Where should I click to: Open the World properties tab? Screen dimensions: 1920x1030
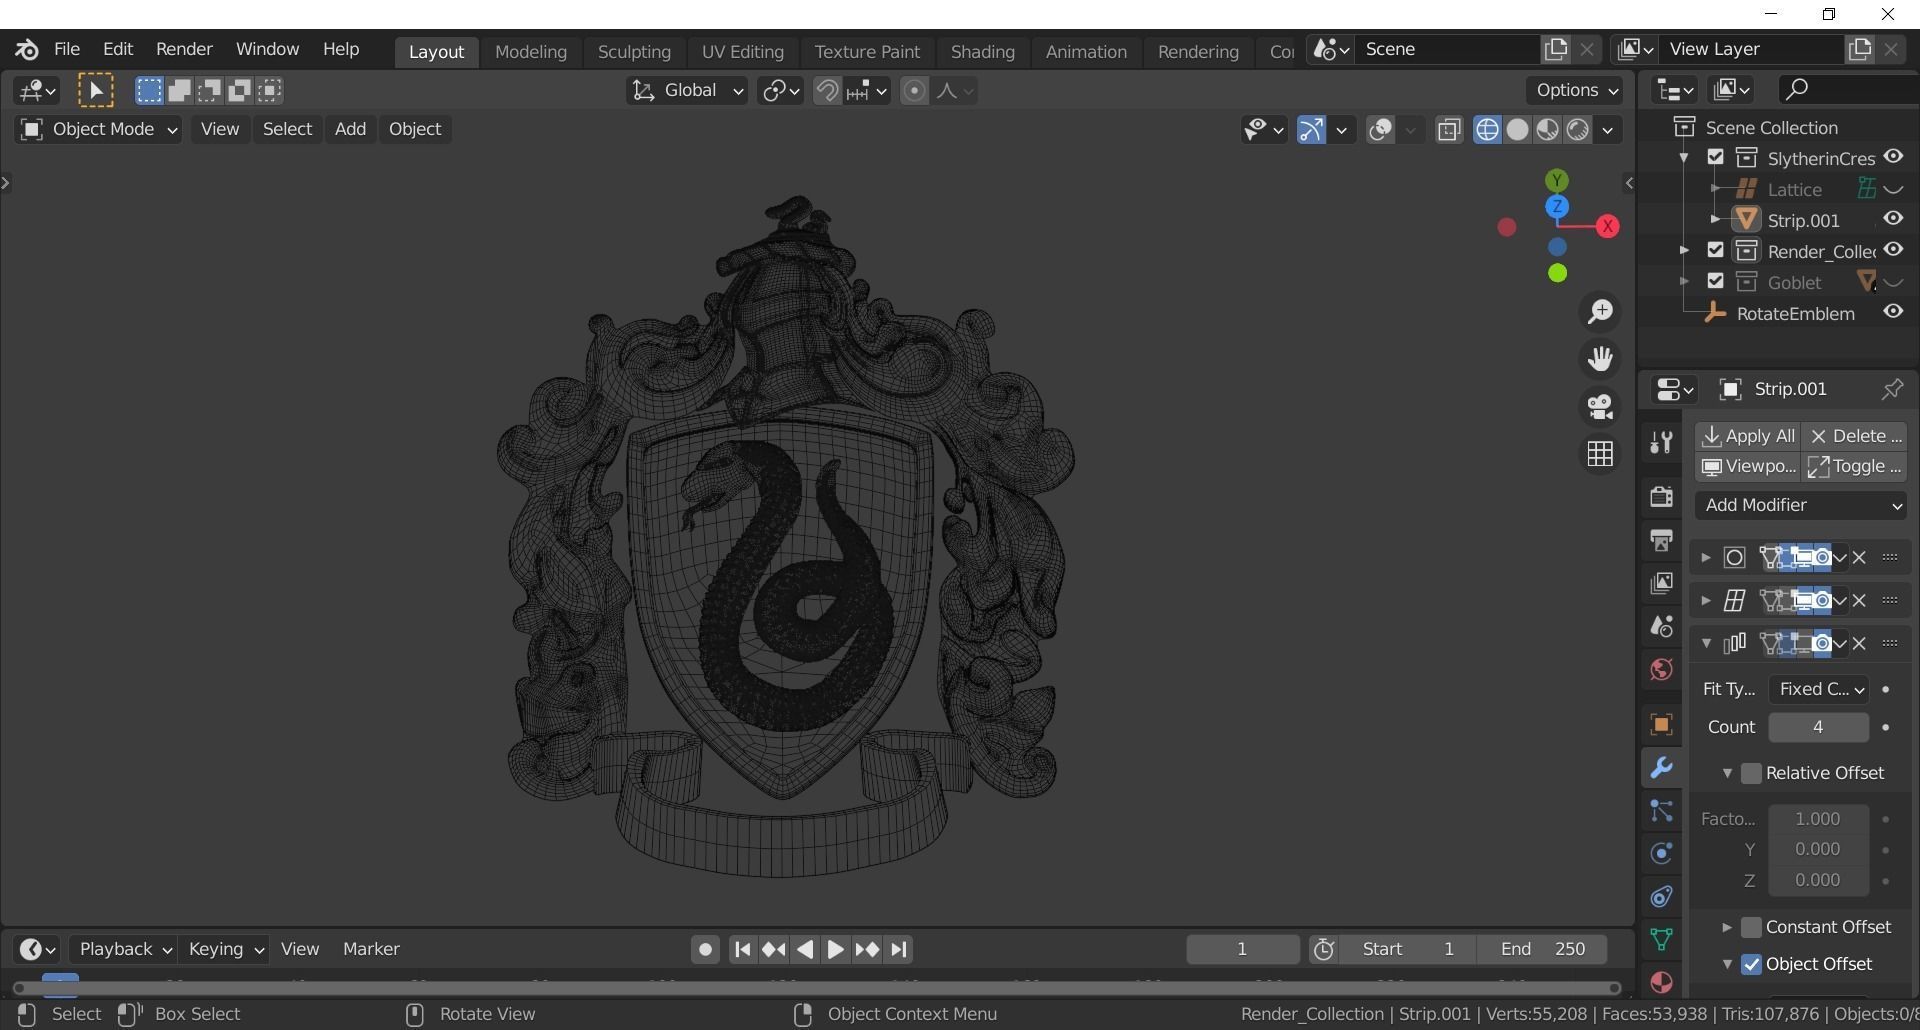point(1661,669)
